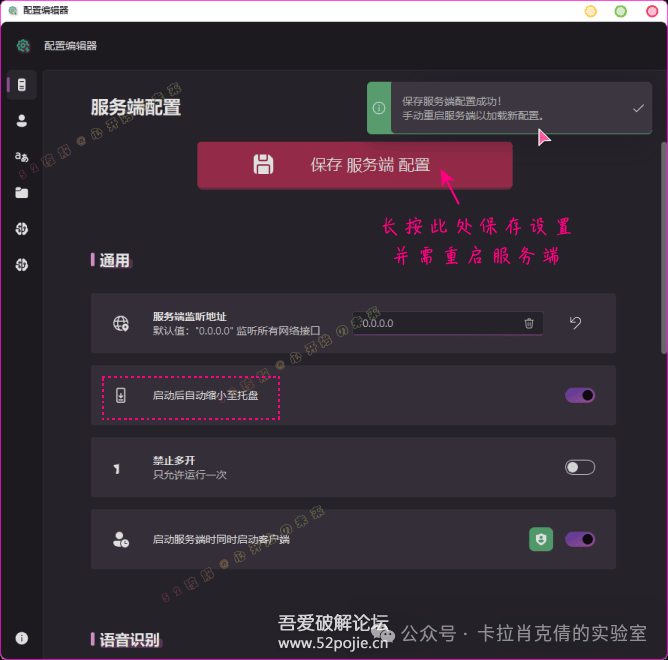The height and width of the screenshot is (660, 668).
Task: Click the first OpenAI-style sidebar icon
Action: [21, 229]
